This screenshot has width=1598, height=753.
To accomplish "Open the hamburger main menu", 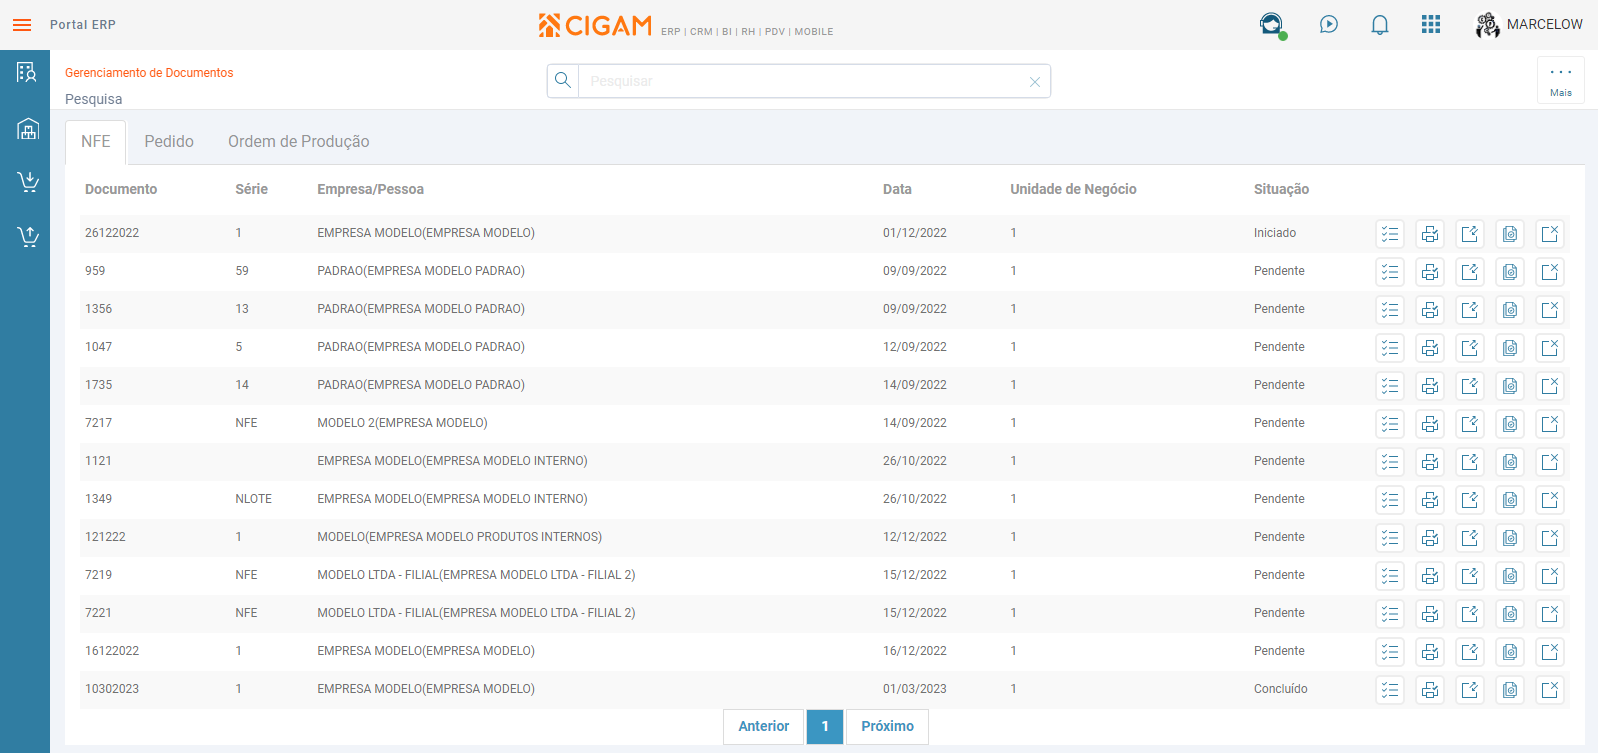I will [22, 25].
